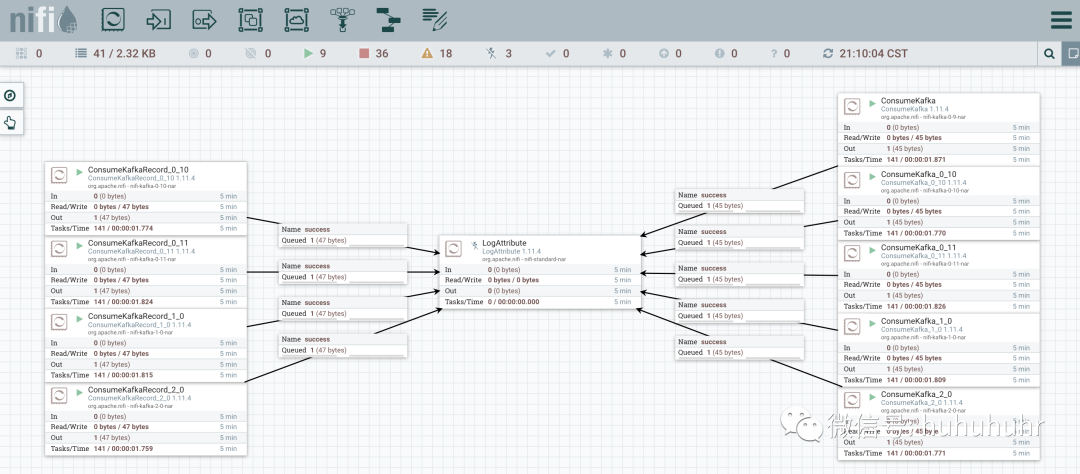Click the running components count 9
The height and width of the screenshot is (474, 1080).
click(323, 53)
